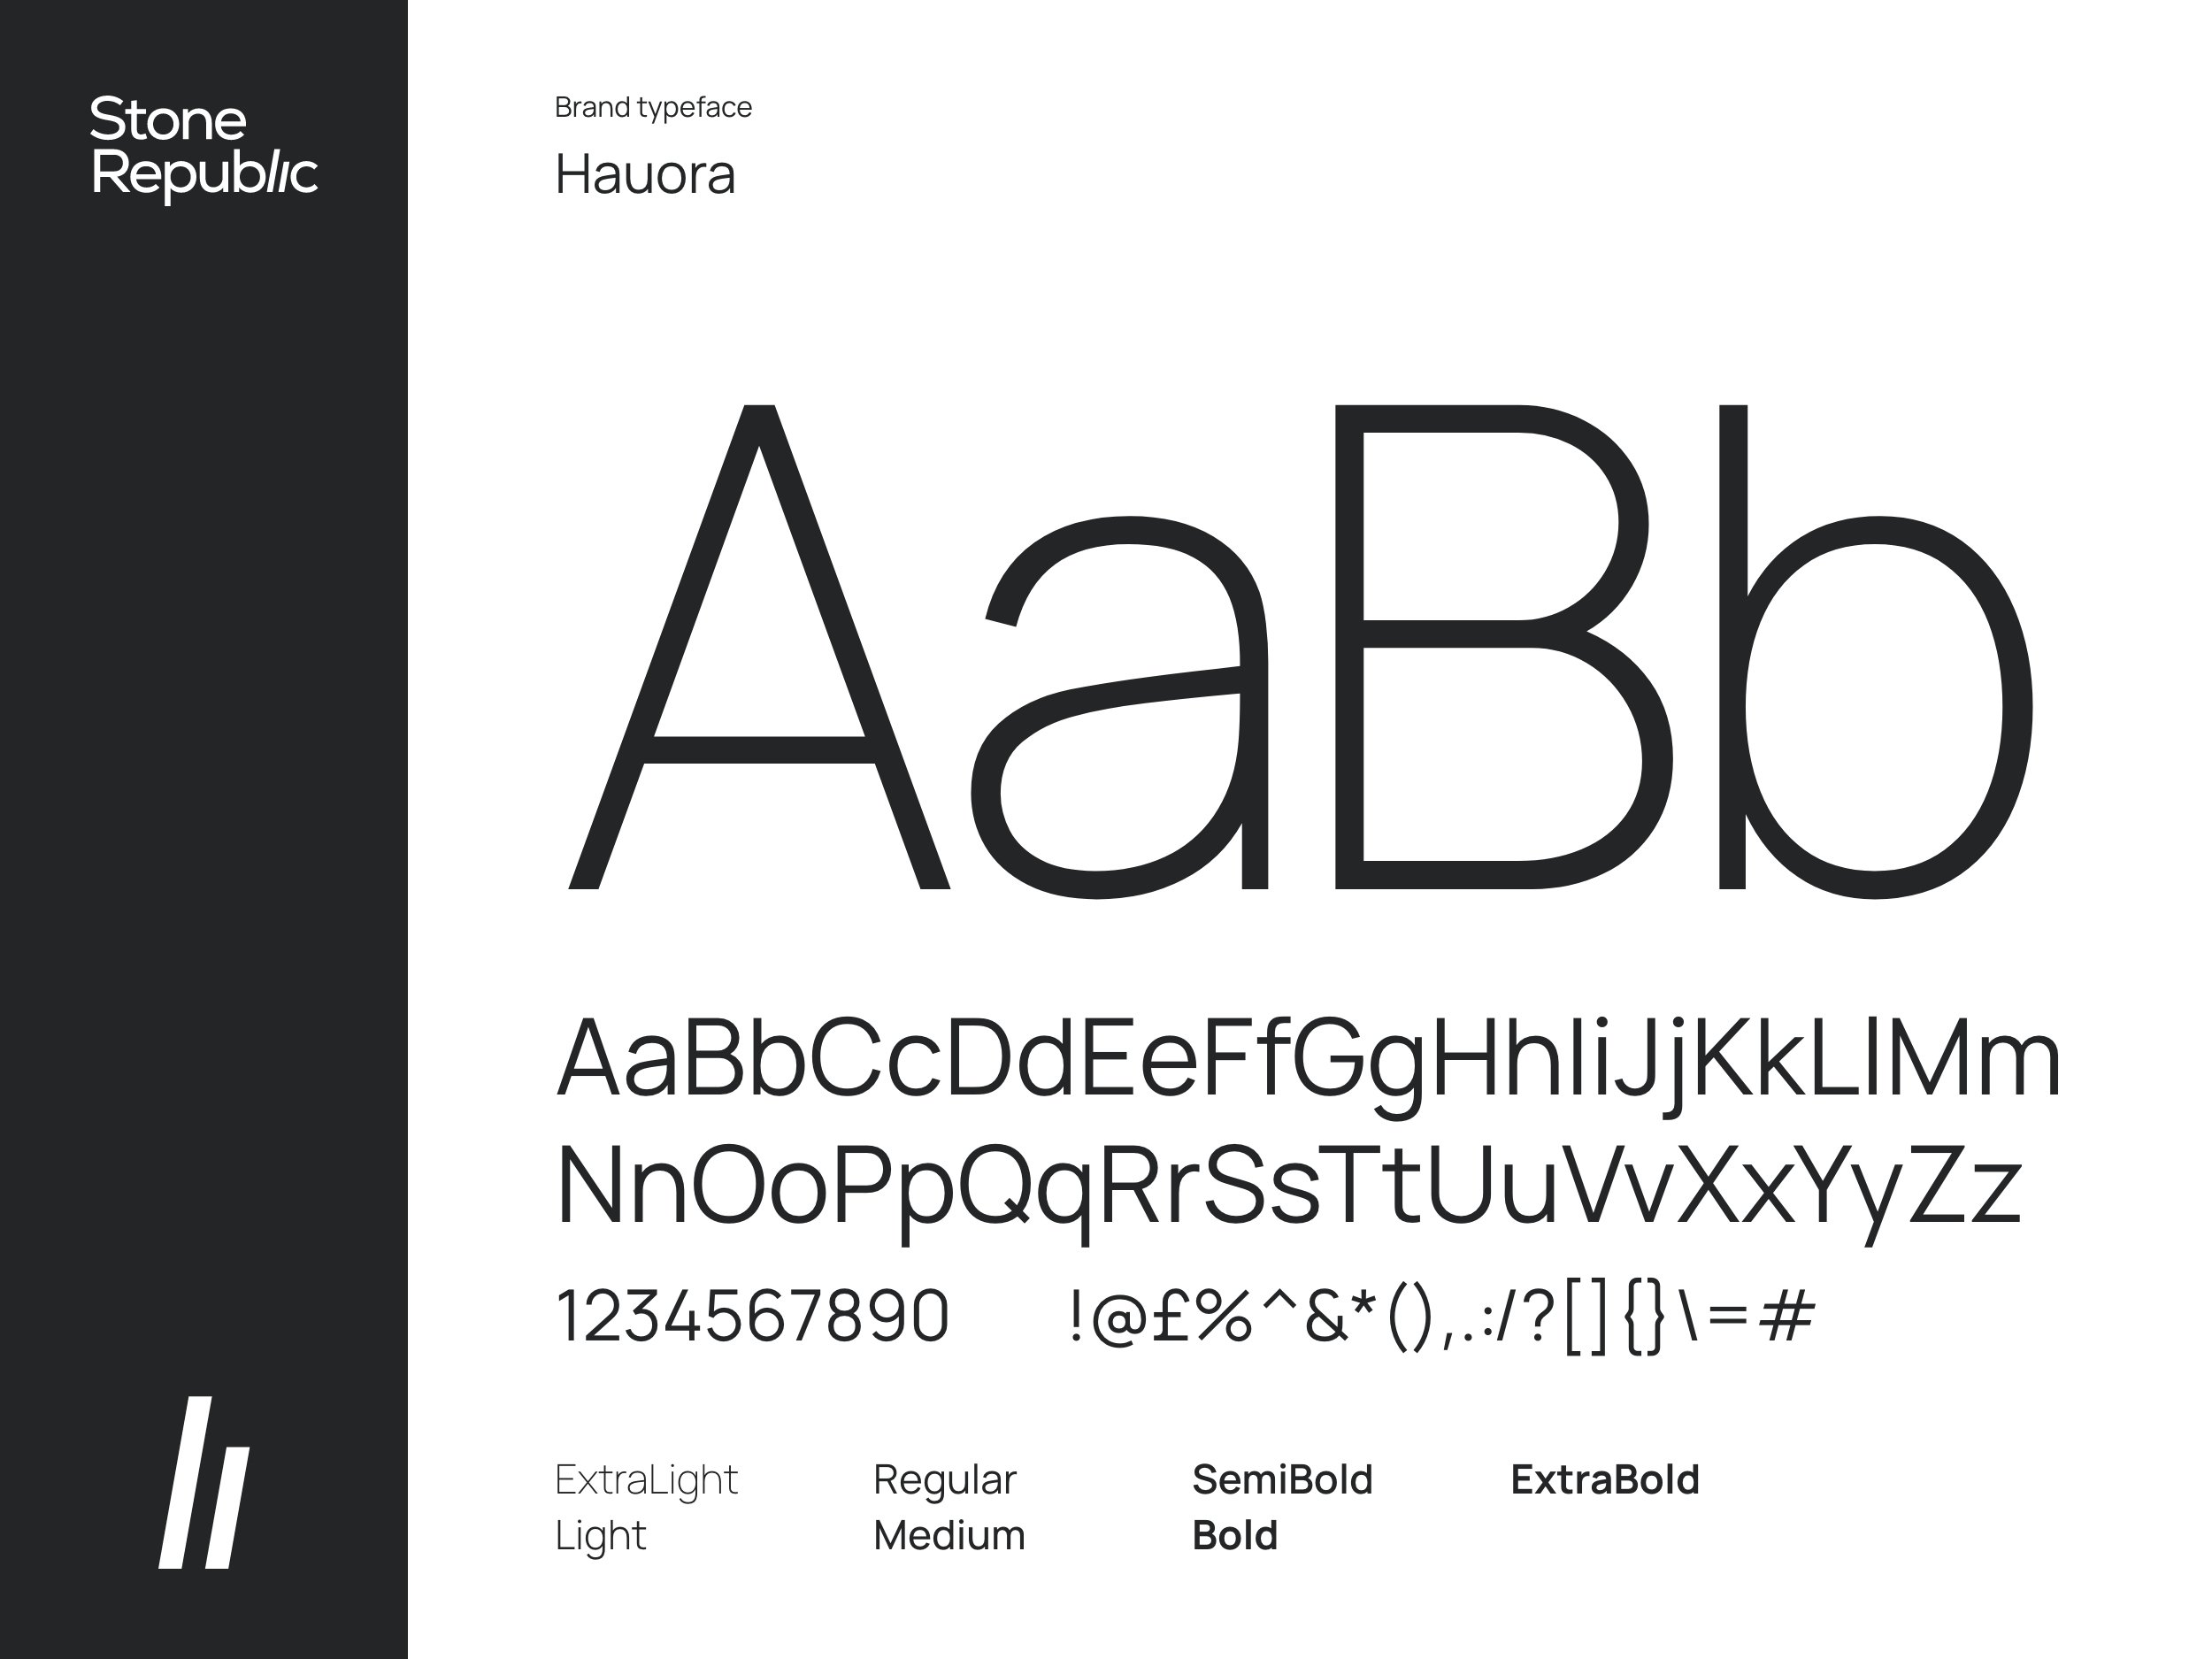Select the 'Brand typeface' label
This screenshot has height=1659, width=2212.
[653, 107]
